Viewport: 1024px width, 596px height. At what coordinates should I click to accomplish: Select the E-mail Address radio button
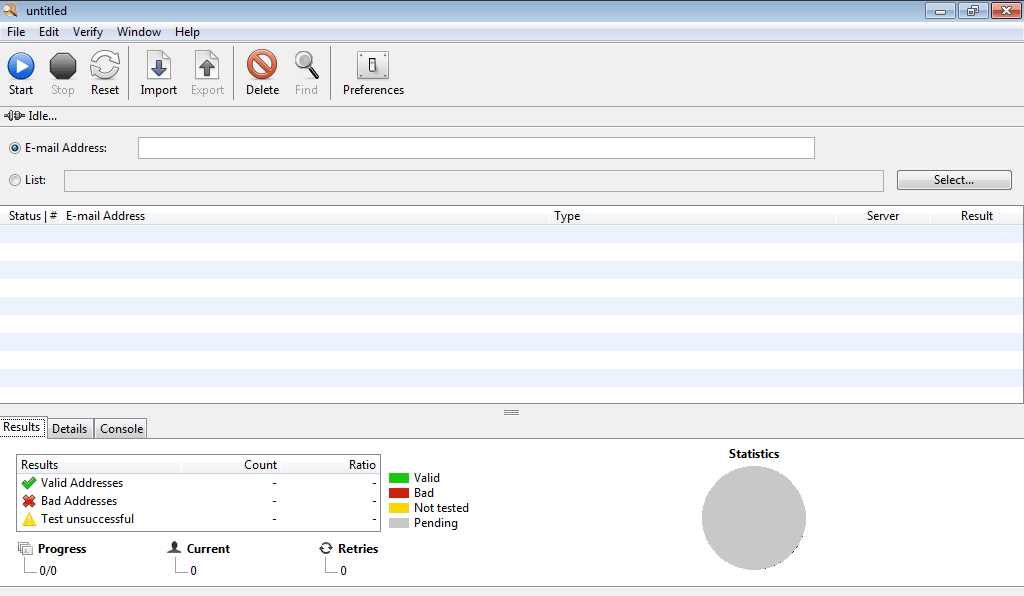pyautogui.click(x=15, y=148)
